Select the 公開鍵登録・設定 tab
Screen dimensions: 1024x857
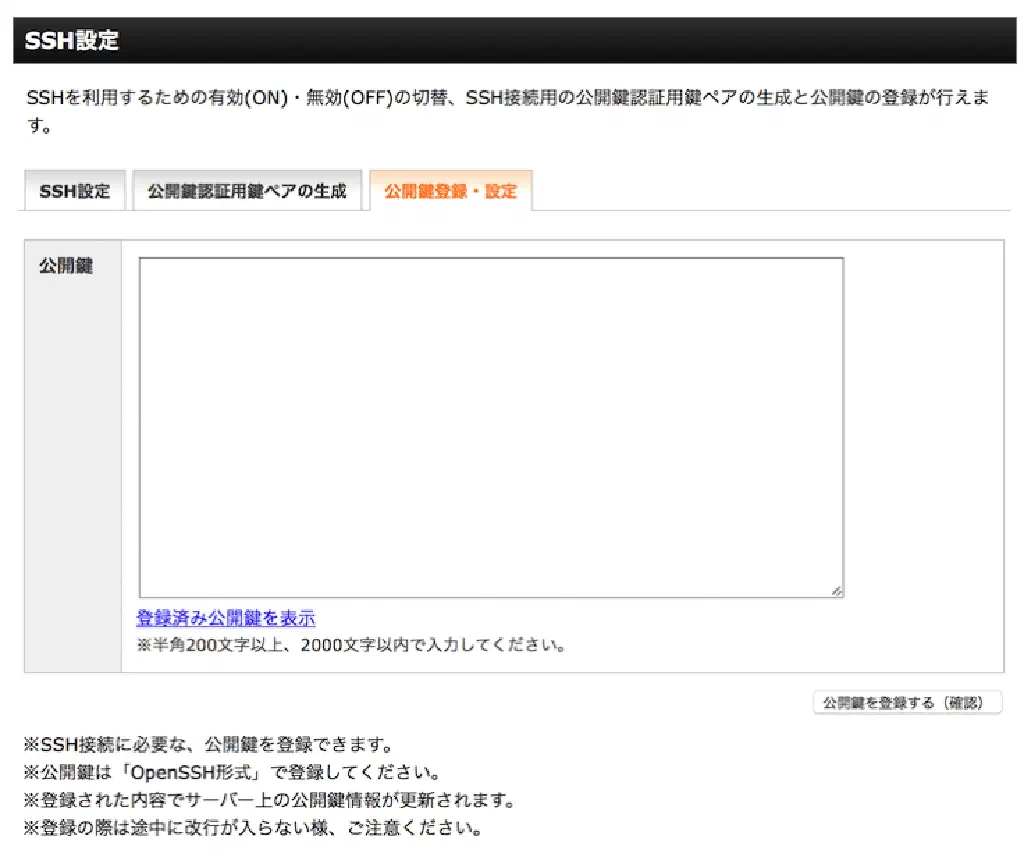coord(450,191)
